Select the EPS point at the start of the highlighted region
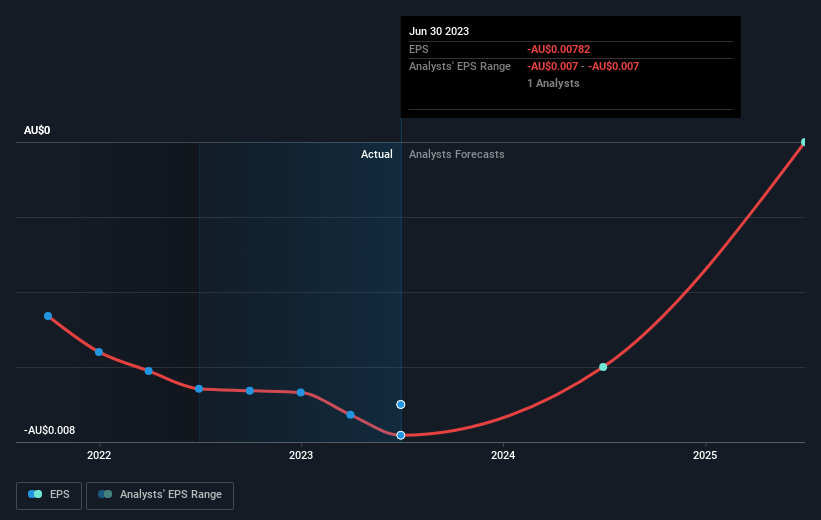 [199, 389]
